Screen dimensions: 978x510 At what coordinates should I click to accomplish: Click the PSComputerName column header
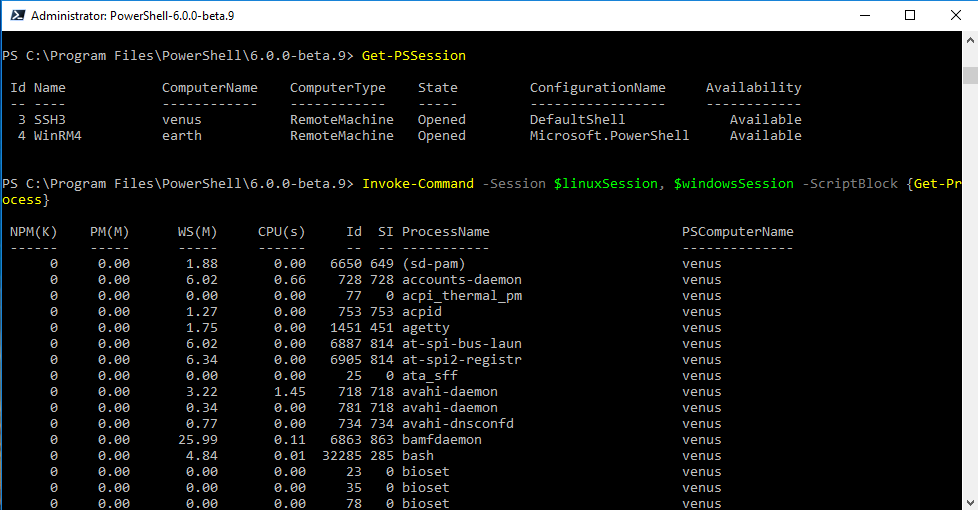click(x=737, y=232)
